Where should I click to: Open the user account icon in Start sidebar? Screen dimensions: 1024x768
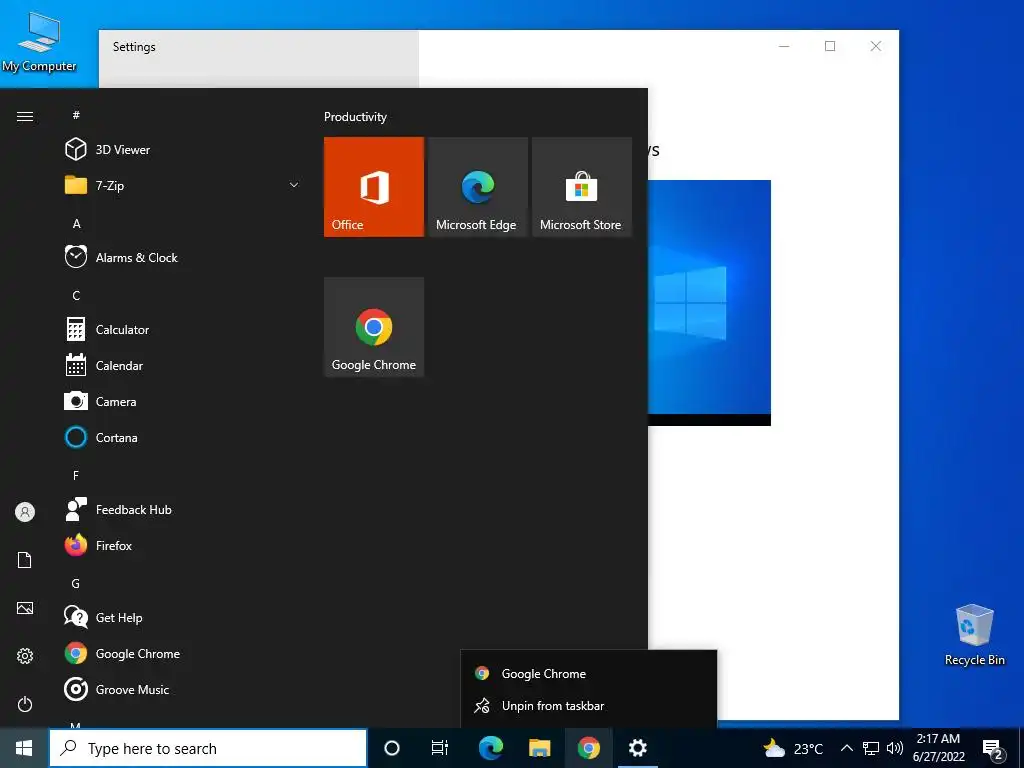[25, 512]
